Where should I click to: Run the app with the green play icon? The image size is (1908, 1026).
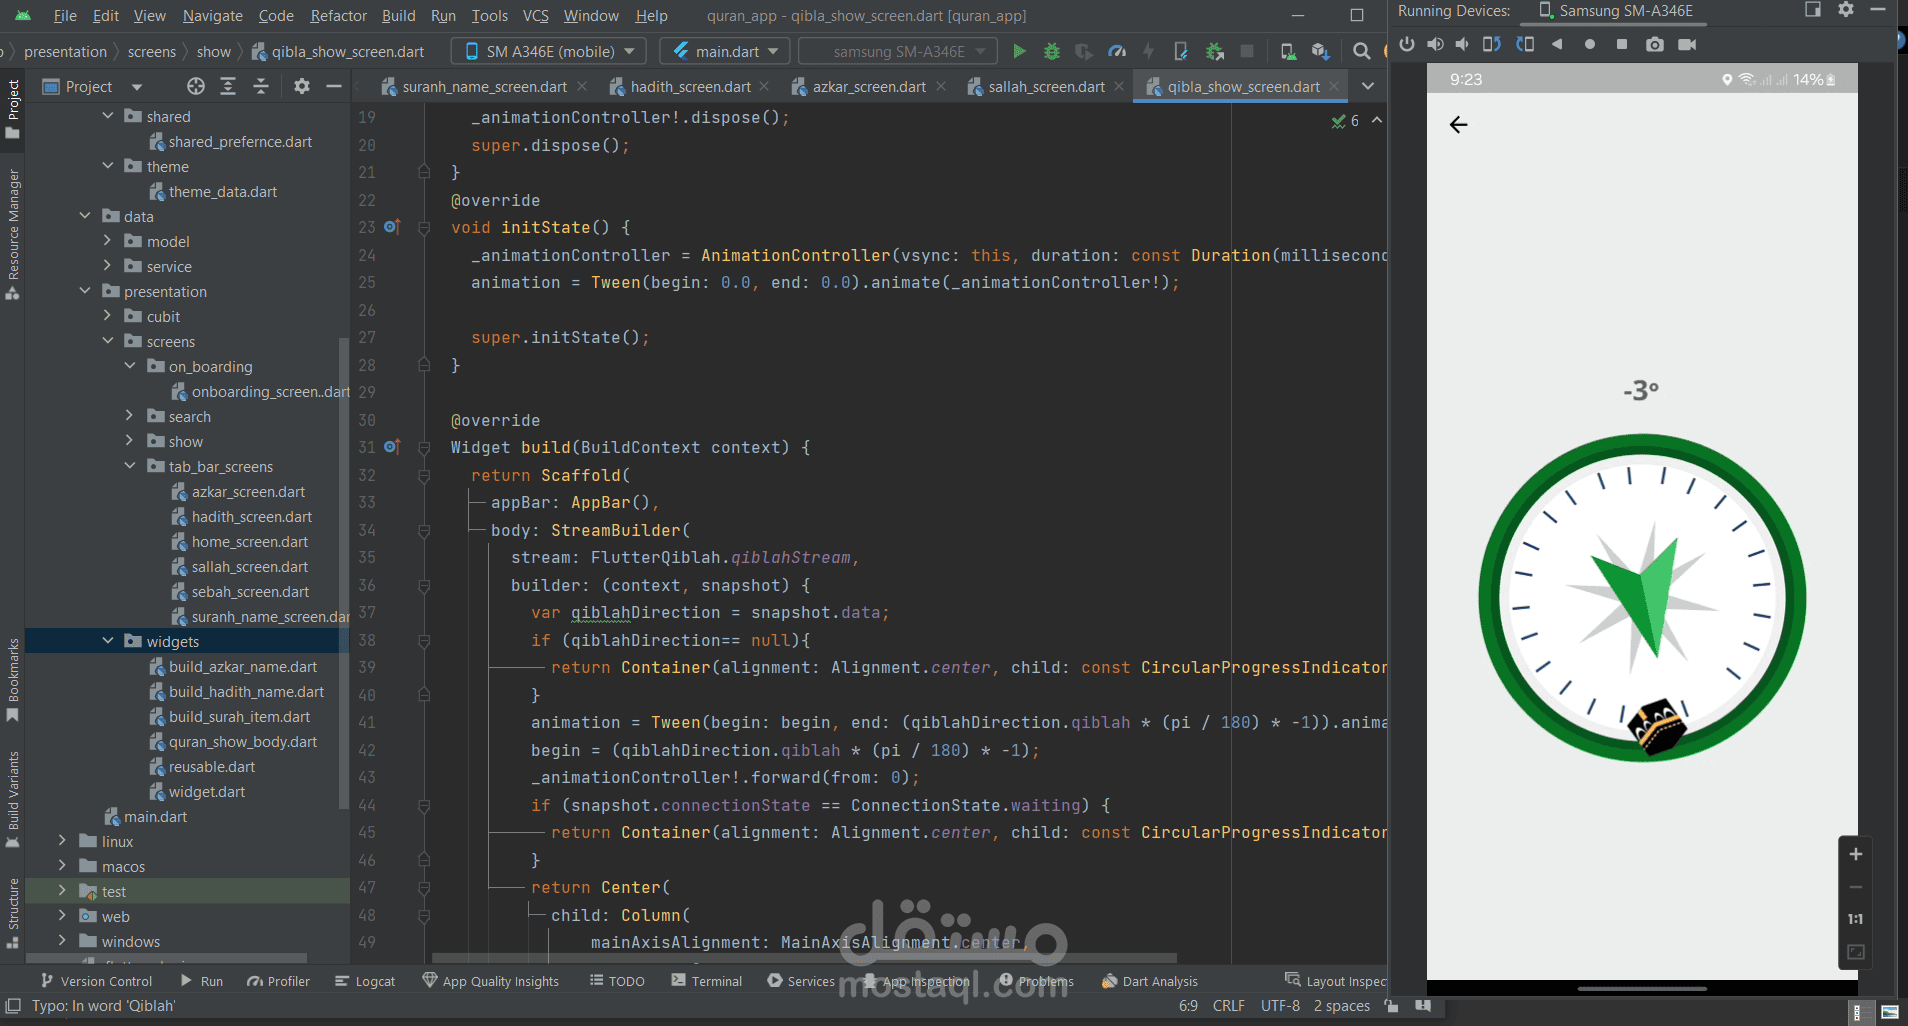tap(1019, 51)
